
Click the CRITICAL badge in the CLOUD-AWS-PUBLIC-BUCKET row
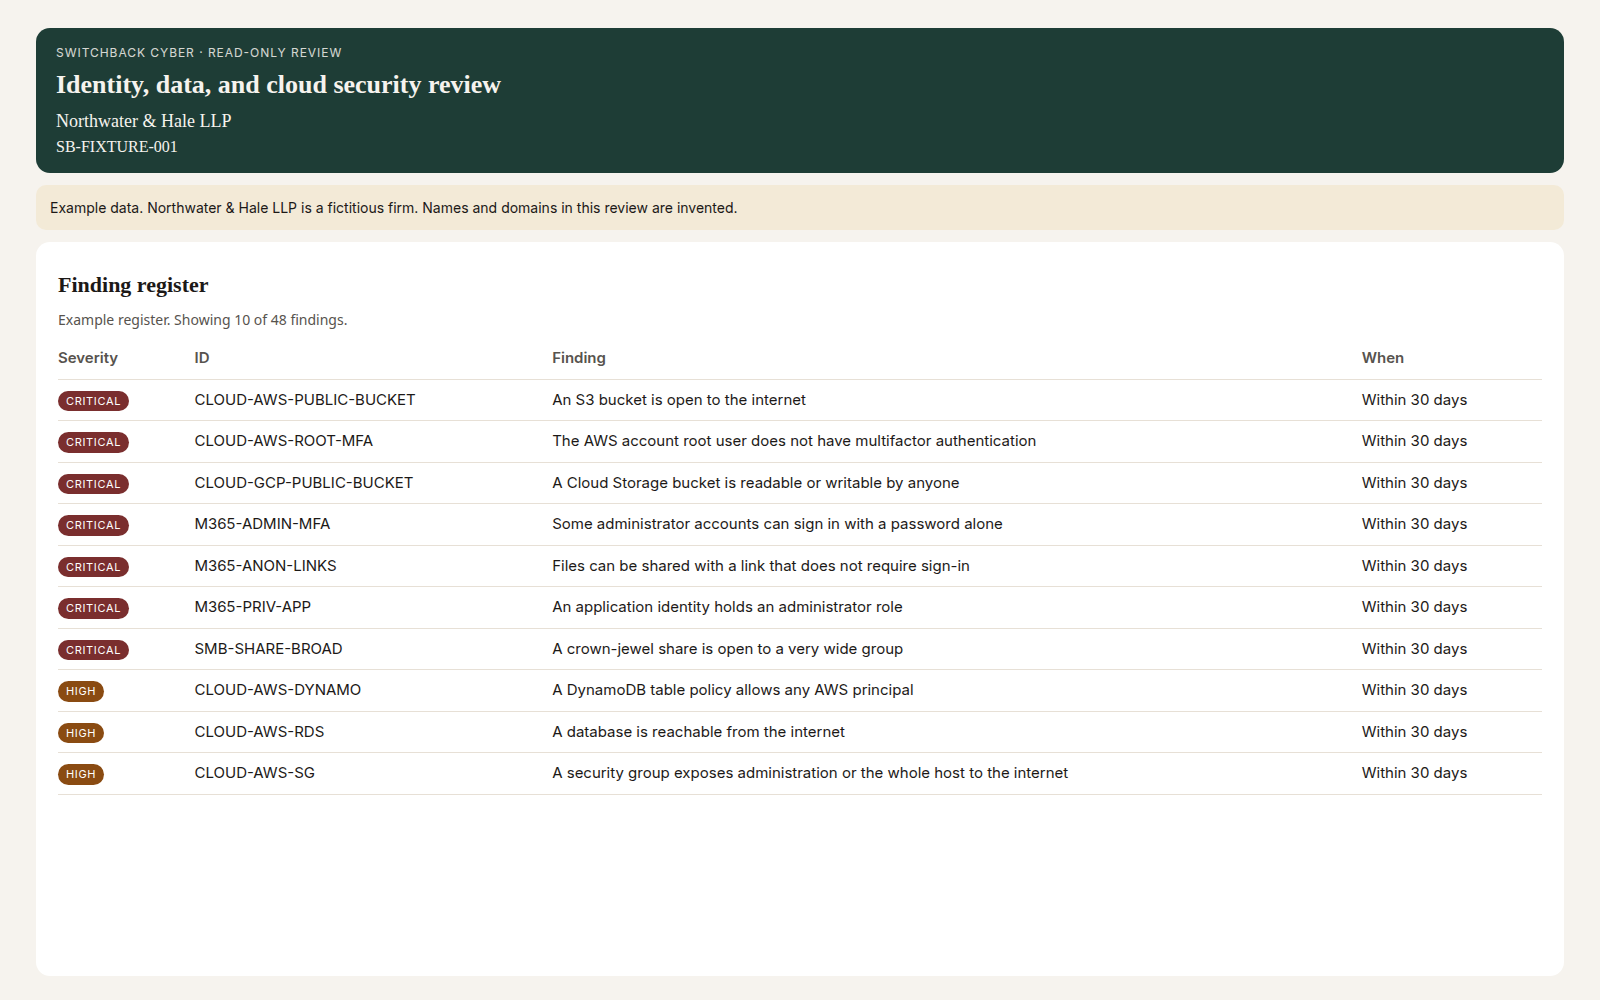point(93,401)
